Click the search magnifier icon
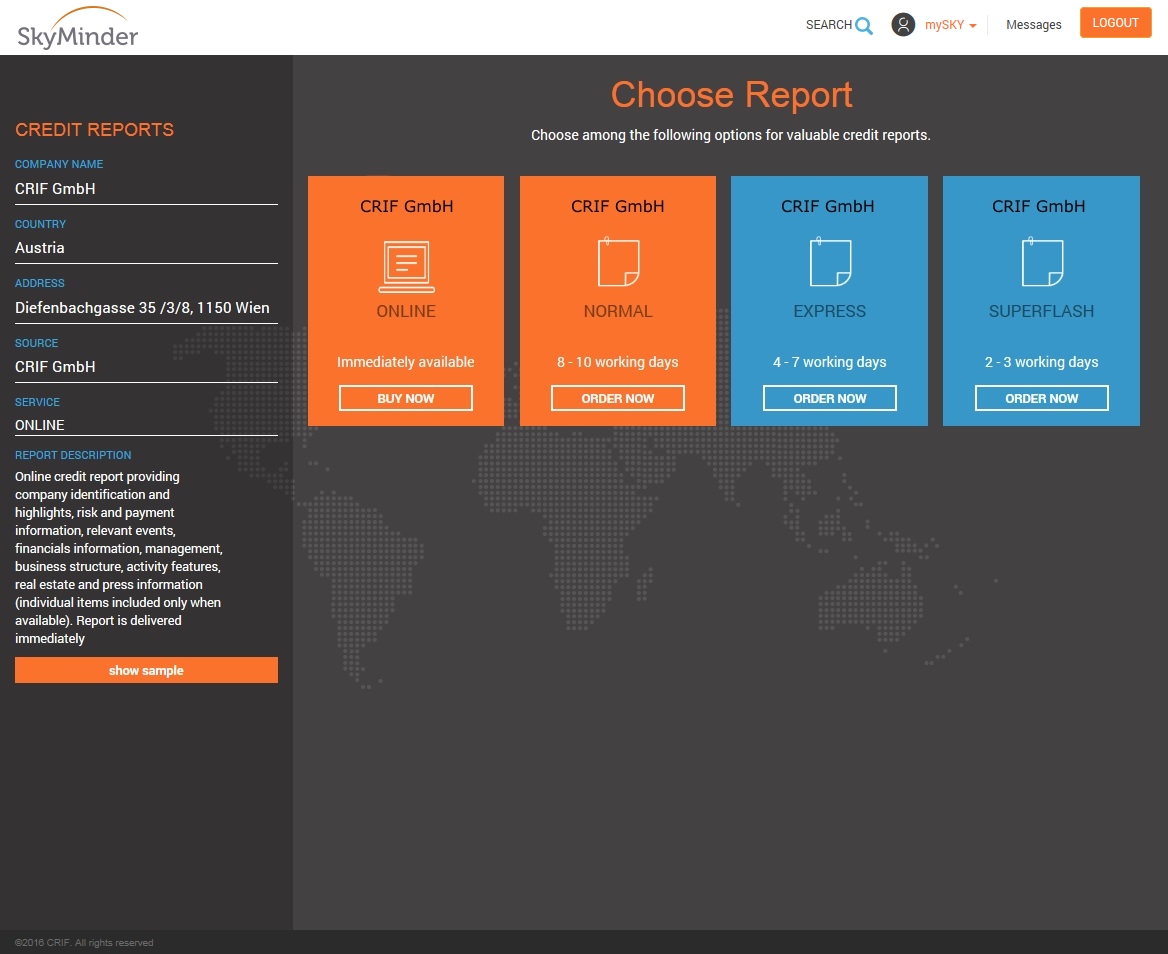Screen dimensions: 1168x954 coord(864,26)
